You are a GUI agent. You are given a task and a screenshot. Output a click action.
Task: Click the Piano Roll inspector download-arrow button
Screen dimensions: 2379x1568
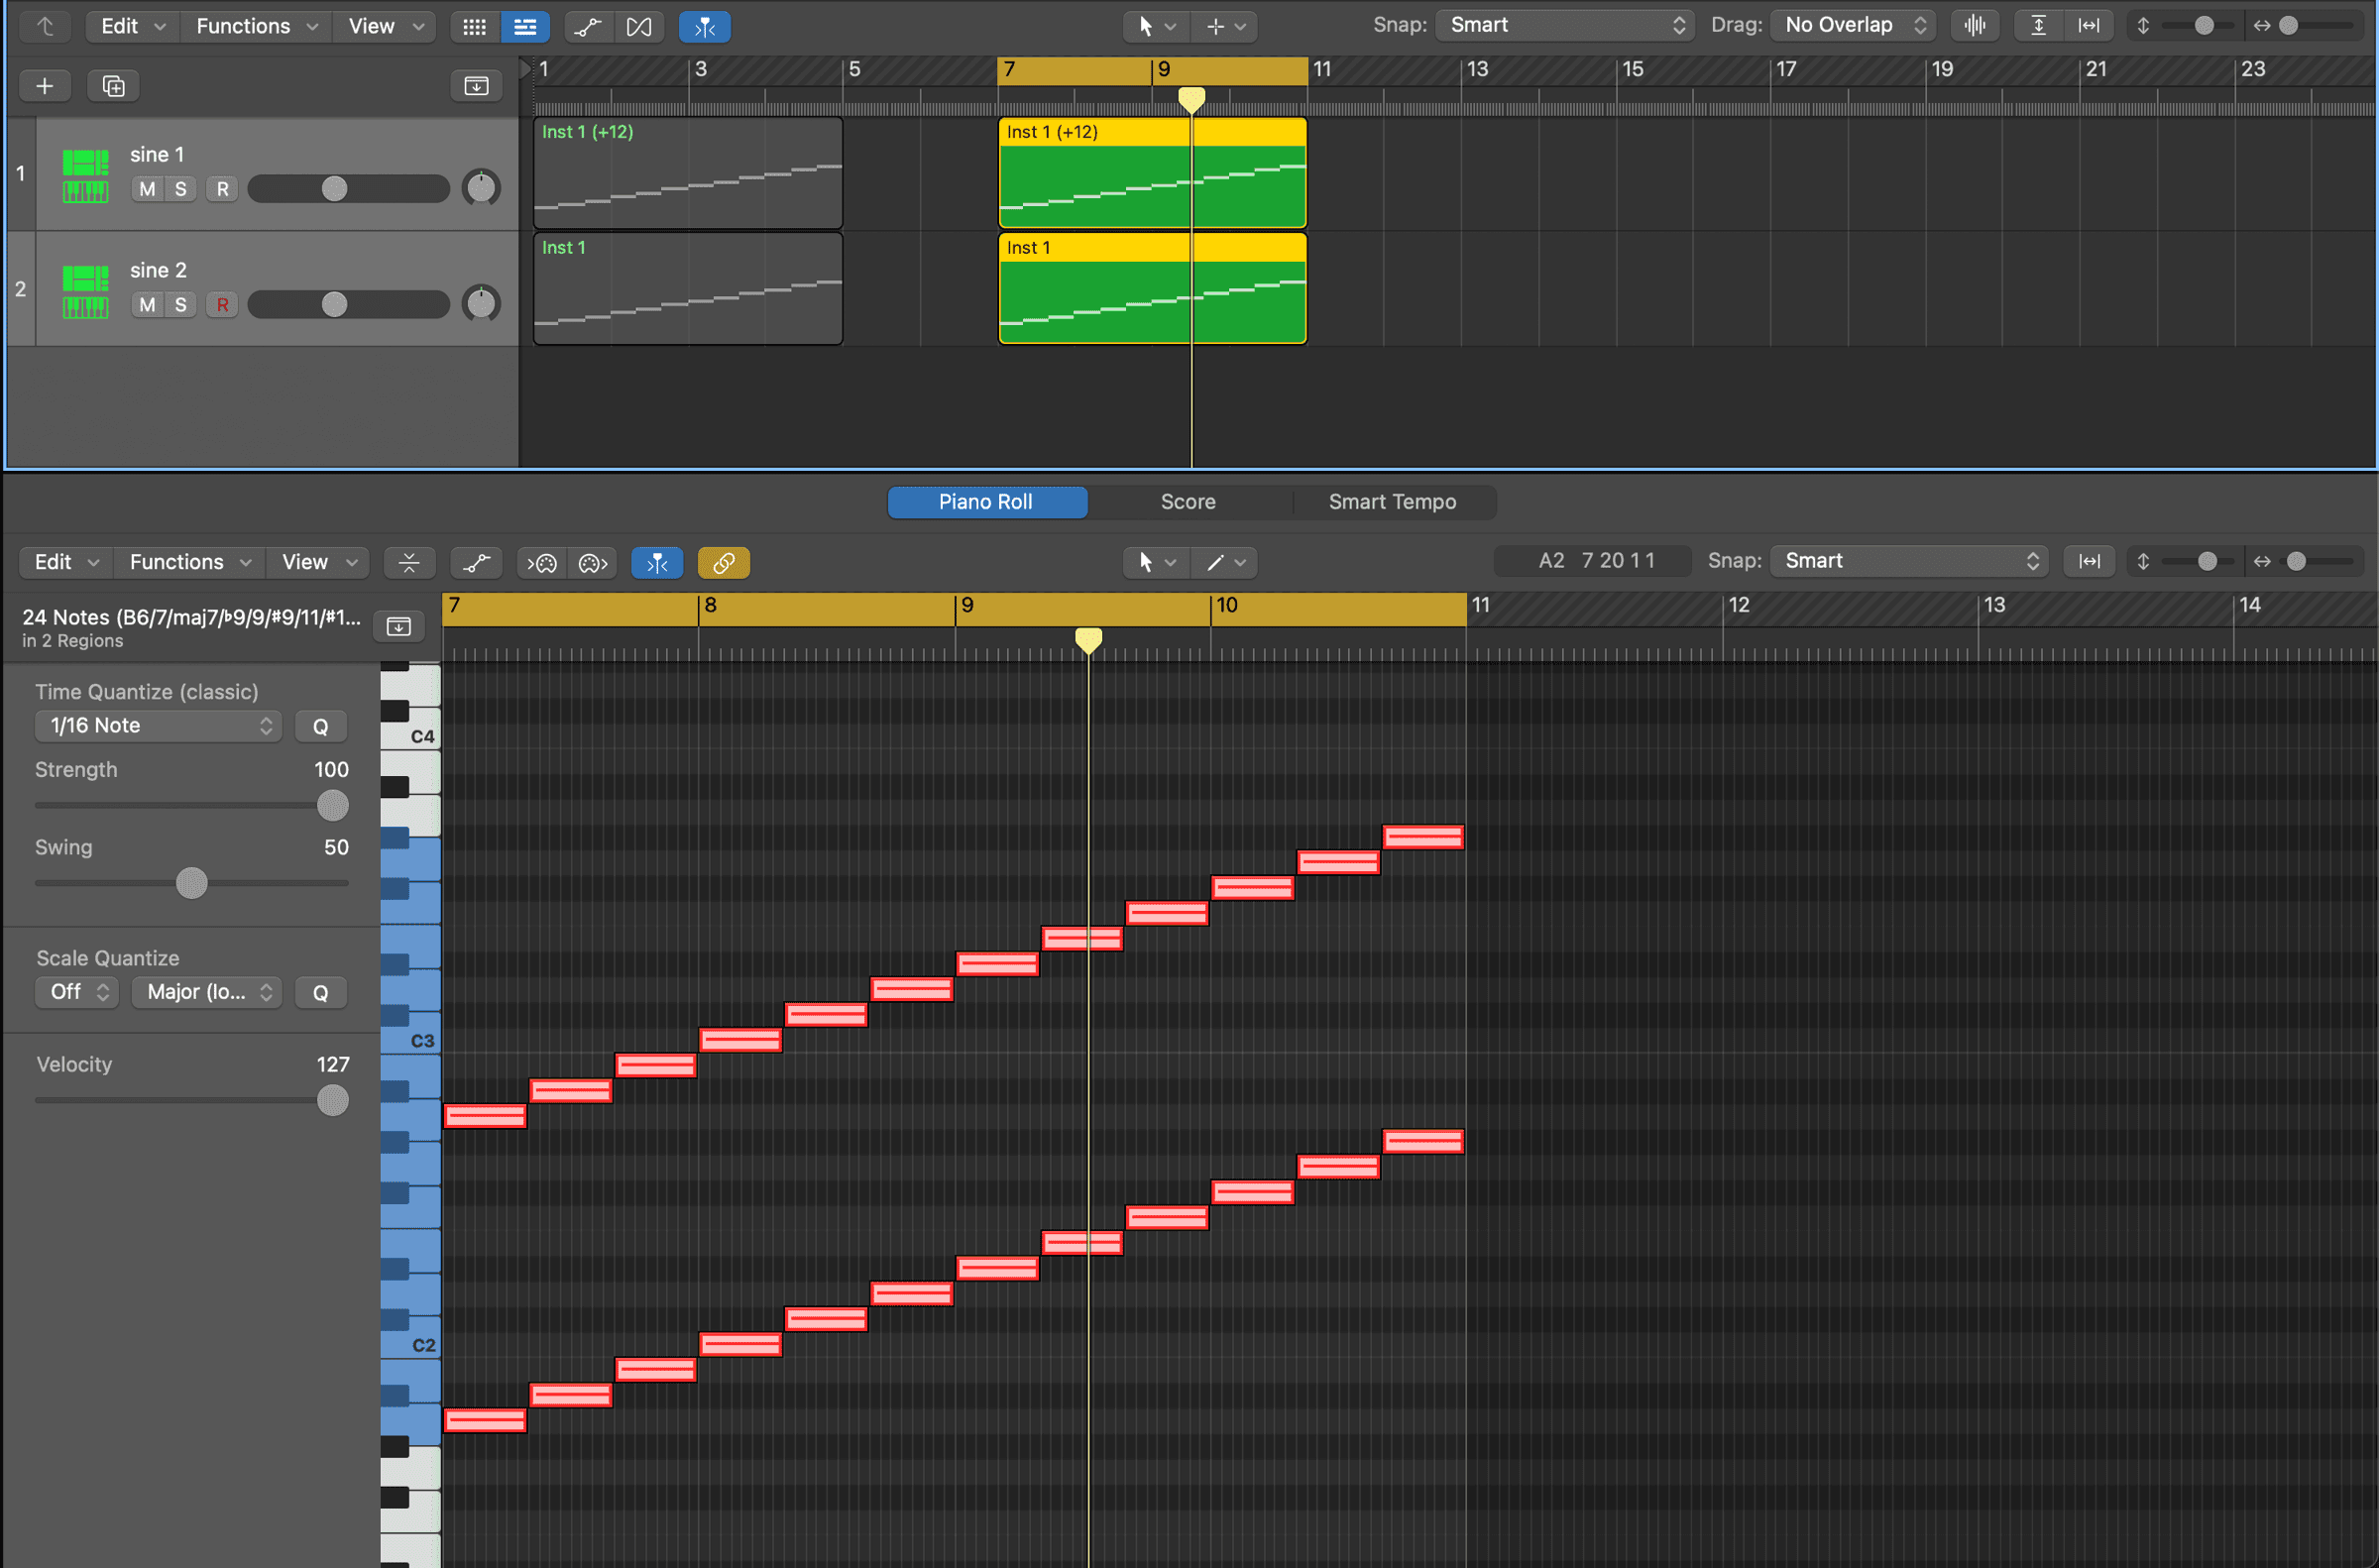[399, 627]
